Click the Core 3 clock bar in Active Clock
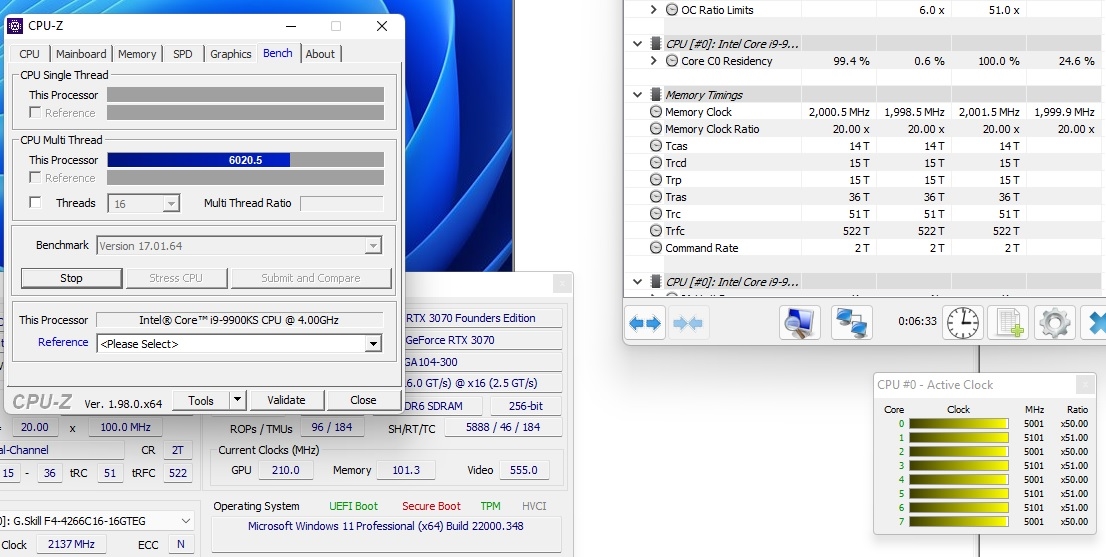 pyautogui.click(x=959, y=465)
